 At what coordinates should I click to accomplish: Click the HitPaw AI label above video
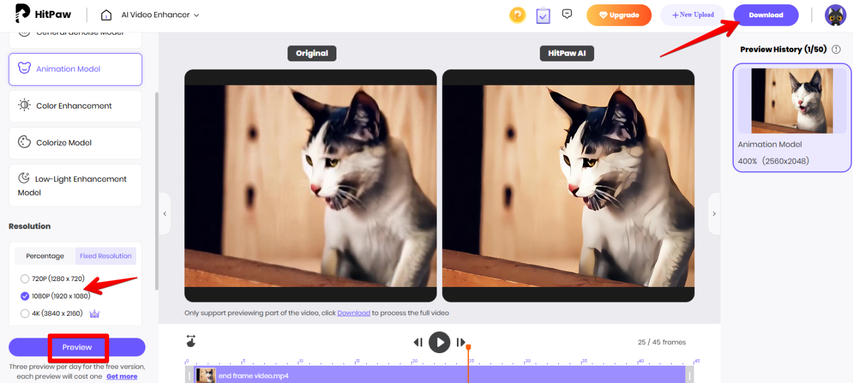tap(567, 53)
